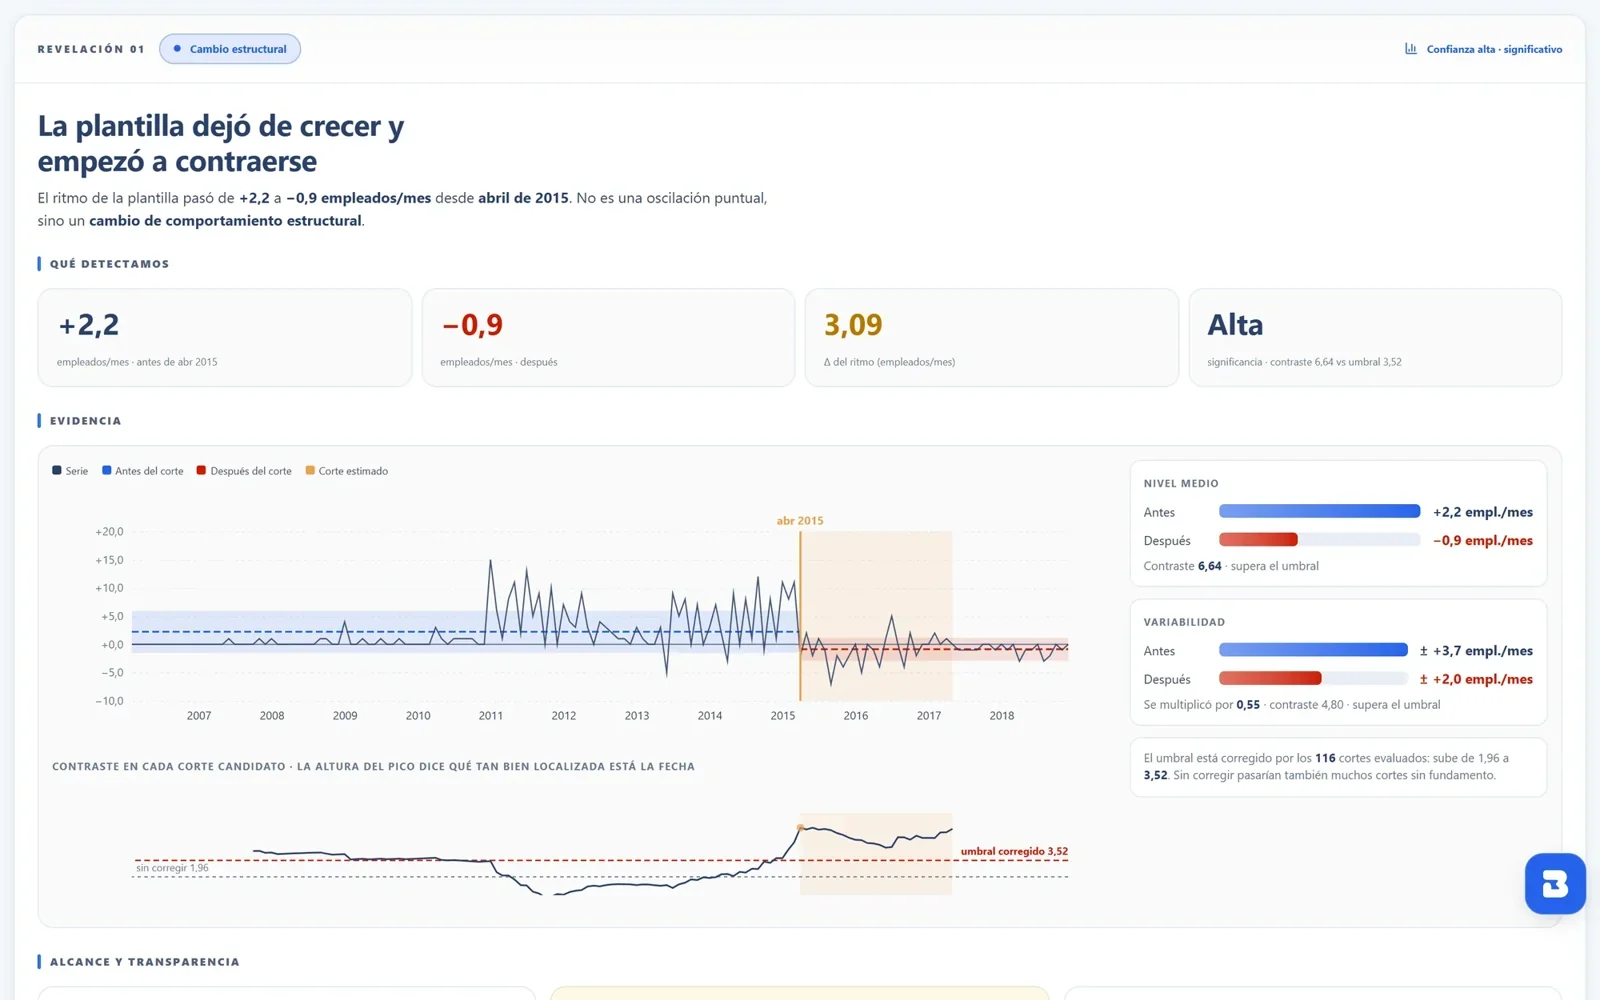Click the EVIDENCIA section heading
Viewport: 1600px width, 1000px height.
tap(85, 421)
